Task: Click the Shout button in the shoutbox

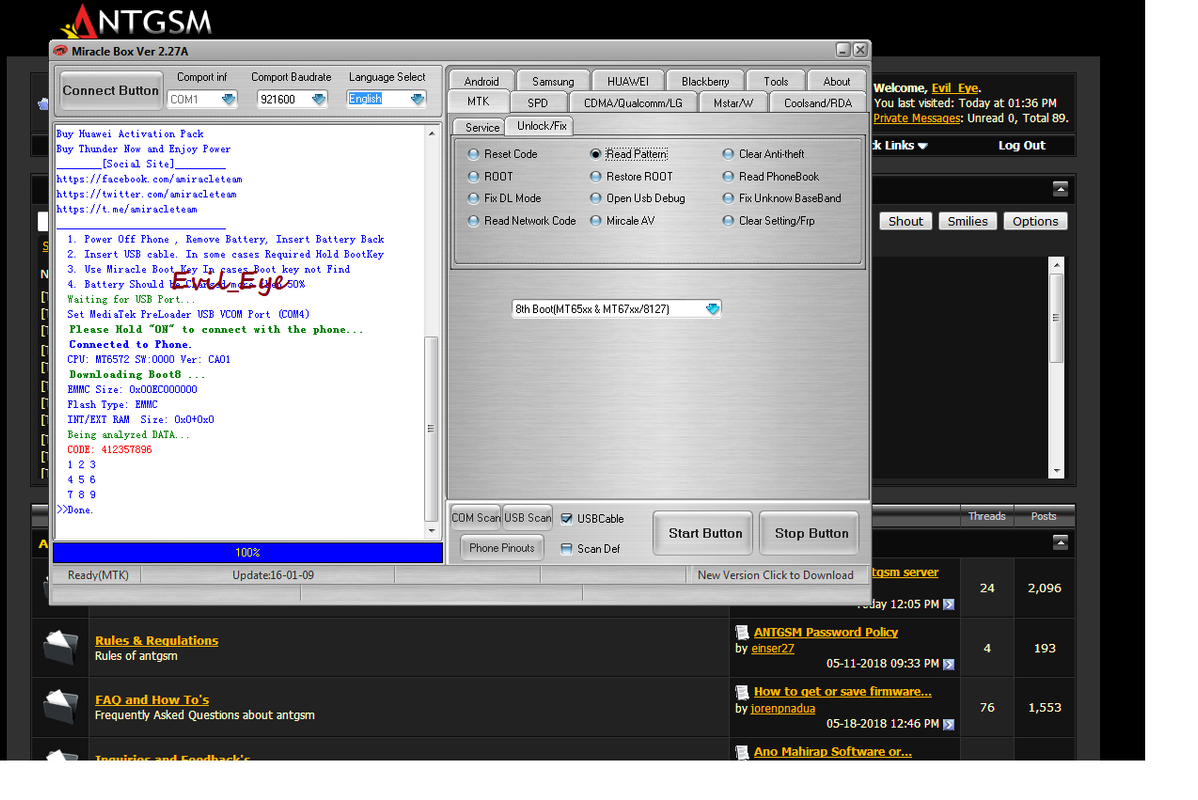Action: [905, 222]
